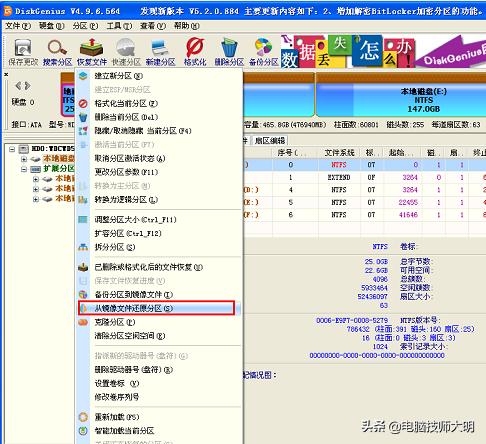Click the 格式化 (Format) toolbar icon
The height and width of the screenshot is (444, 486).
[195, 52]
